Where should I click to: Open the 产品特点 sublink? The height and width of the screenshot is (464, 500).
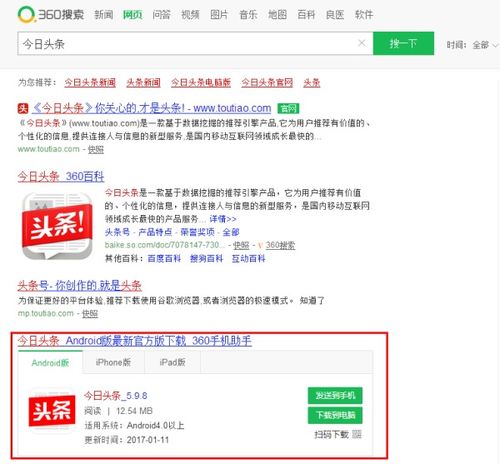coord(155,232)
